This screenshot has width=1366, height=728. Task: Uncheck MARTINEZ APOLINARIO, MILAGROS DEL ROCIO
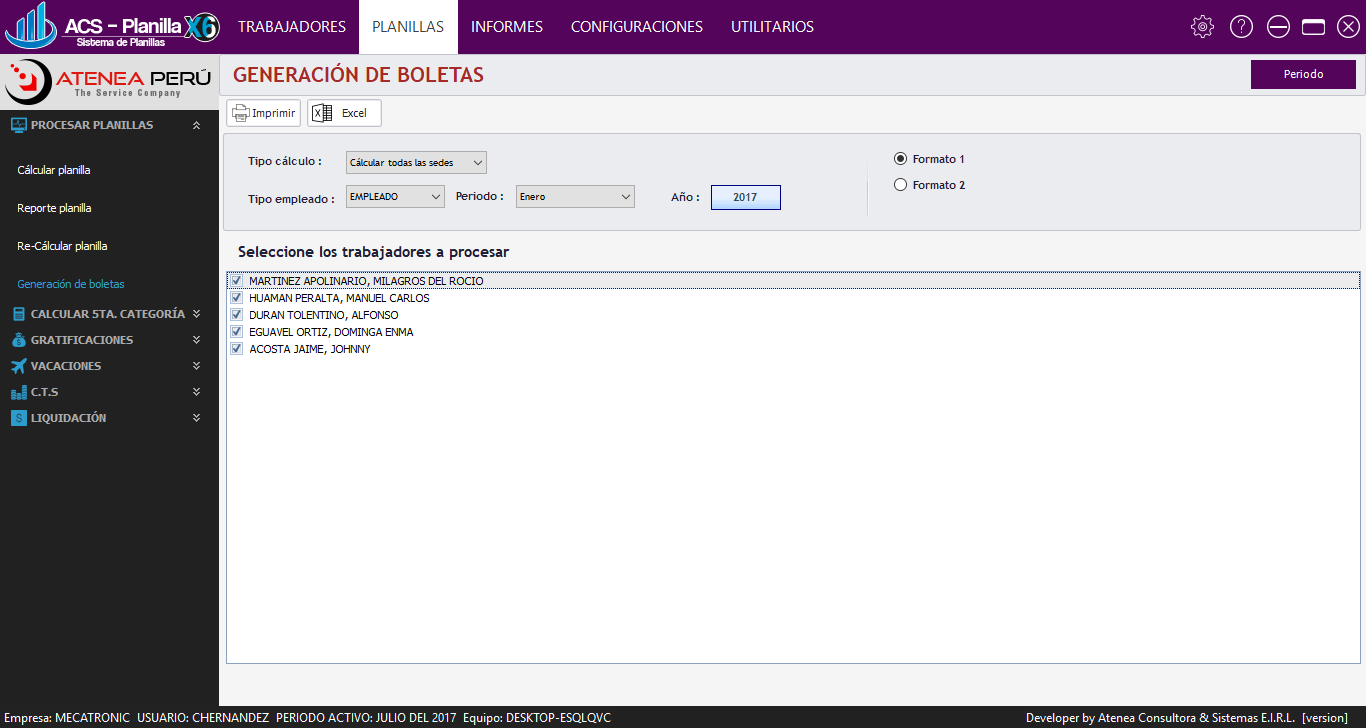237,281
